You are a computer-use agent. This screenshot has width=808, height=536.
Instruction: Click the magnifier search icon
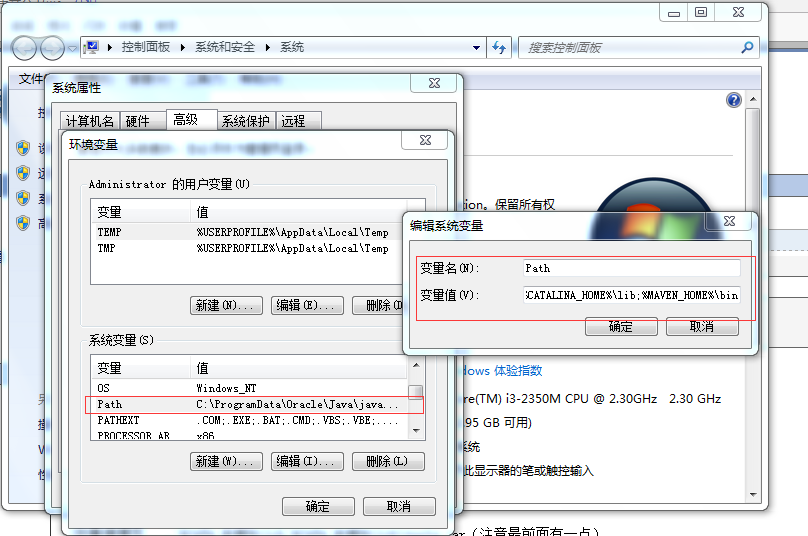(747, 47)
